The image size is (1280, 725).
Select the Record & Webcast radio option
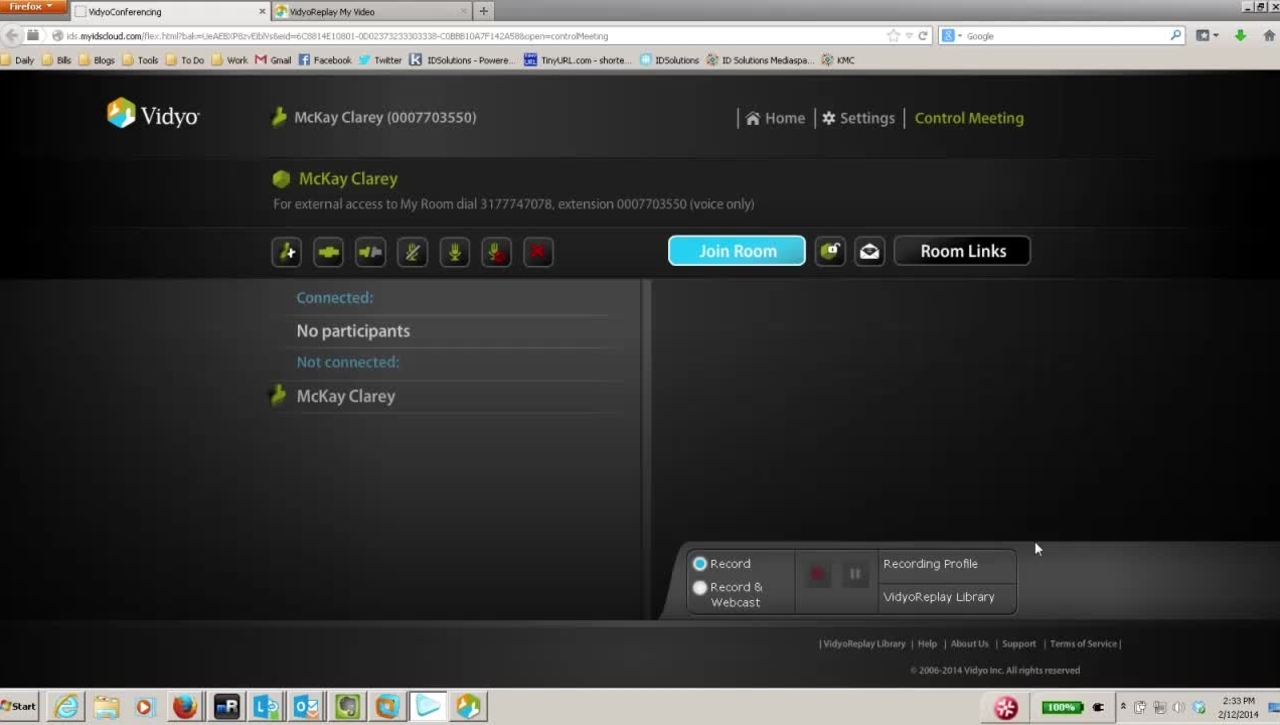point(700,588)
